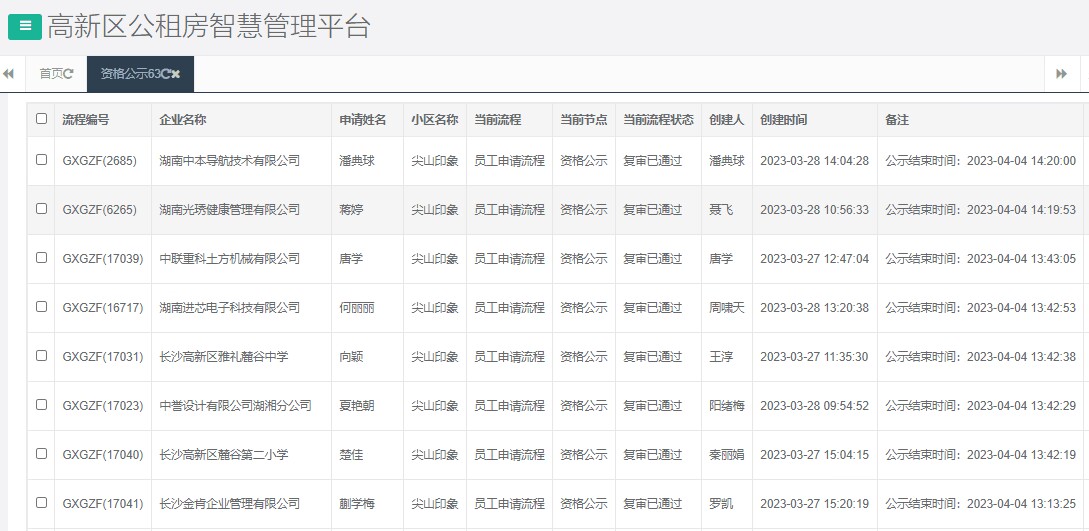Click the tab scroll left double-arrow
The image size is (1089, 531).
pos(8,74)
